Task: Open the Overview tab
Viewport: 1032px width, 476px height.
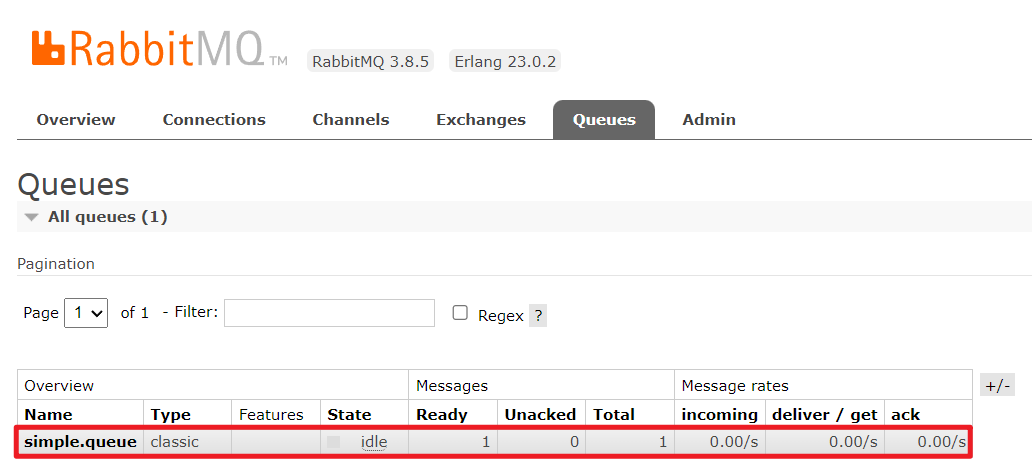Action: [76, 120]
